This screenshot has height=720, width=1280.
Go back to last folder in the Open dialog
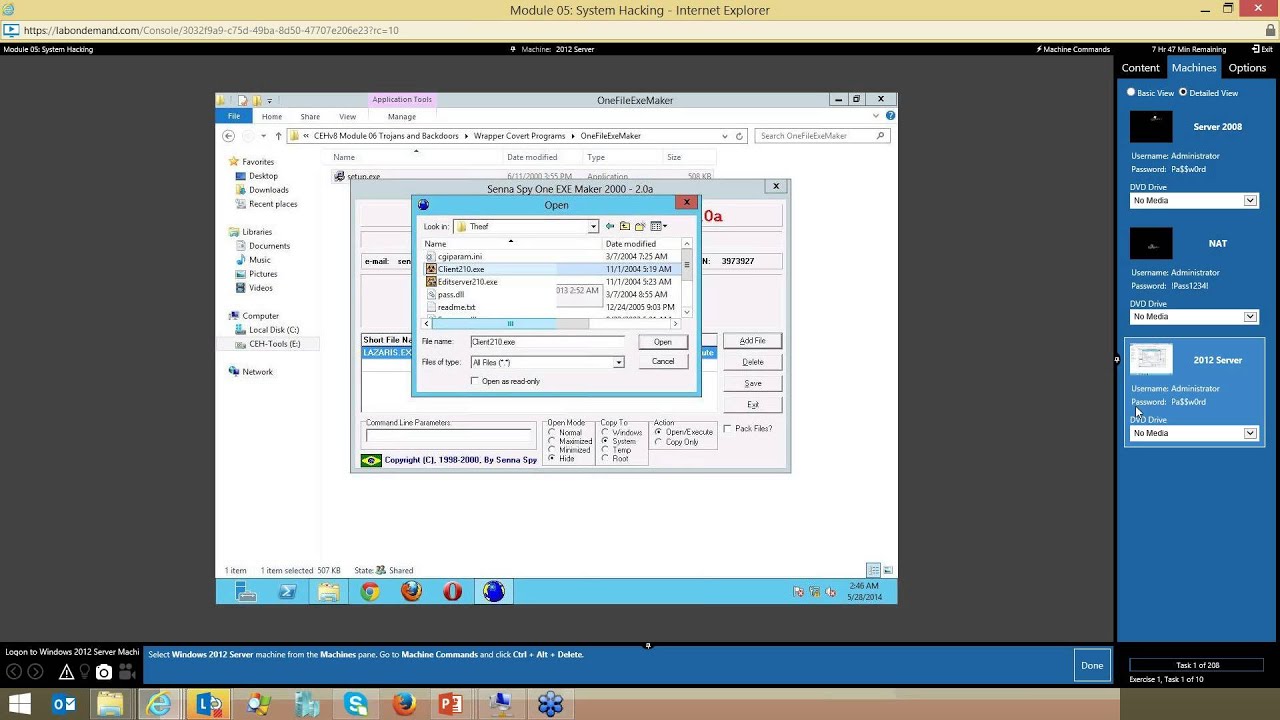(609, 226)
